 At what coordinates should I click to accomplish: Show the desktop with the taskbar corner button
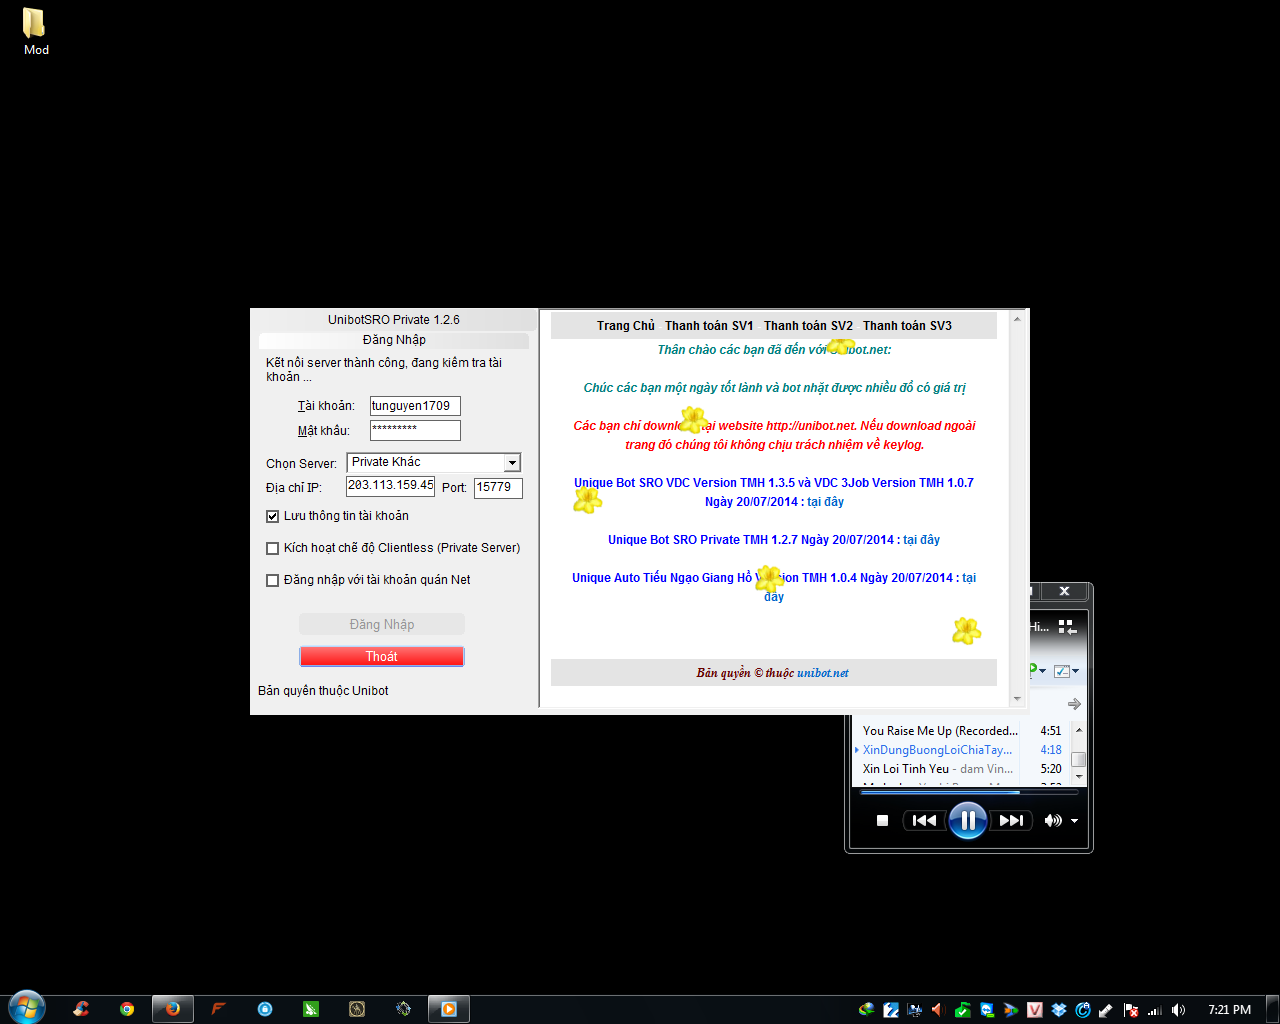coord(1272,1009)
